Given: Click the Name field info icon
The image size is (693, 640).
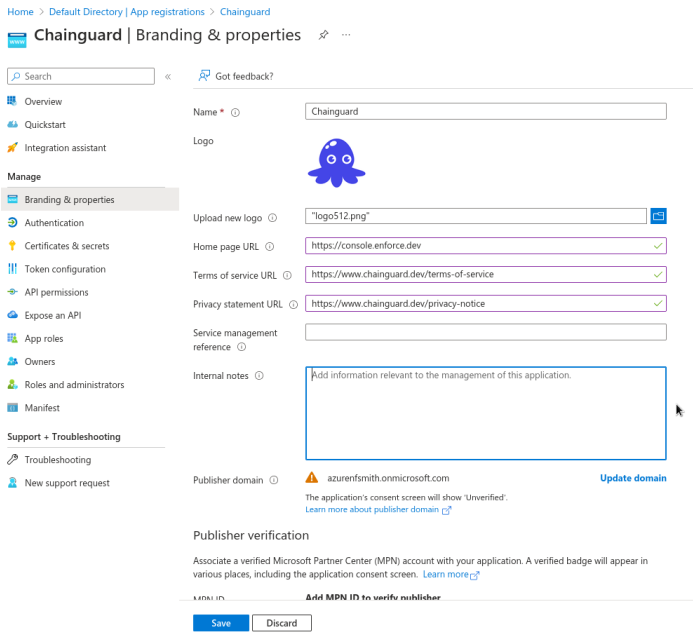Looking at the screenshot, I should [x=236, y=113].
